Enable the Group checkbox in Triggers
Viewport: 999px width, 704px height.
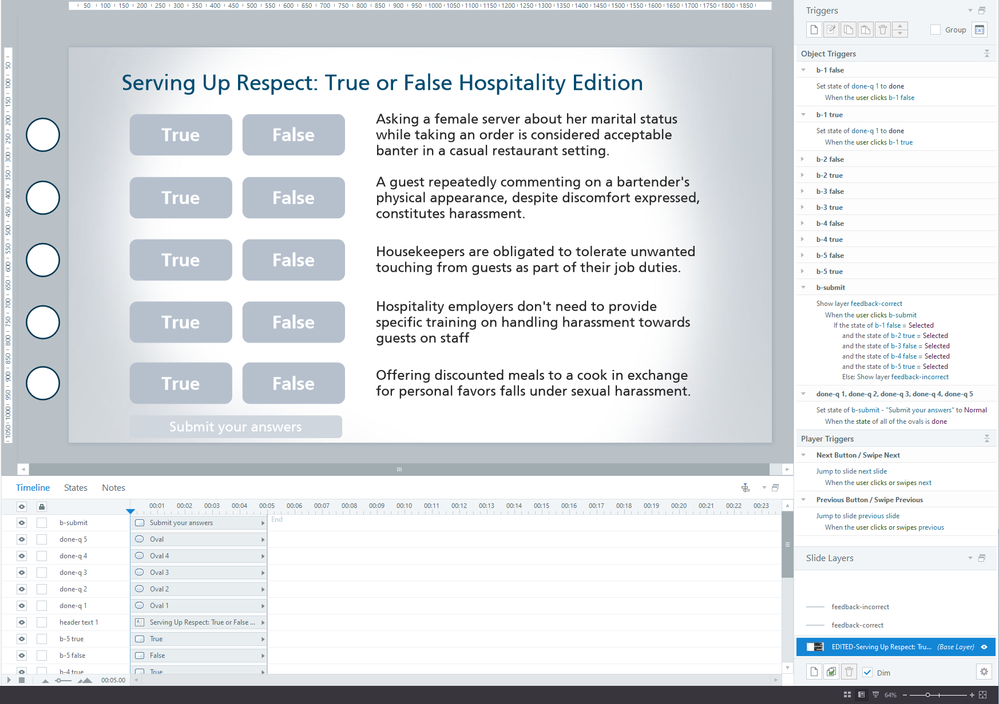(x=935, y=29)
